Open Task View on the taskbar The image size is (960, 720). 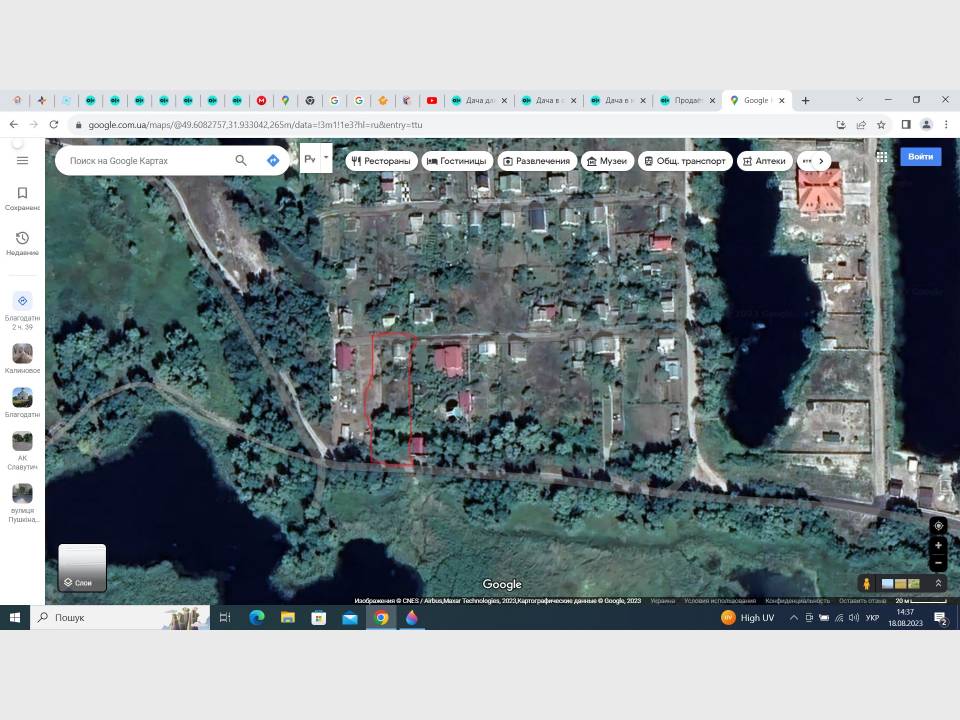coord(225,618)
